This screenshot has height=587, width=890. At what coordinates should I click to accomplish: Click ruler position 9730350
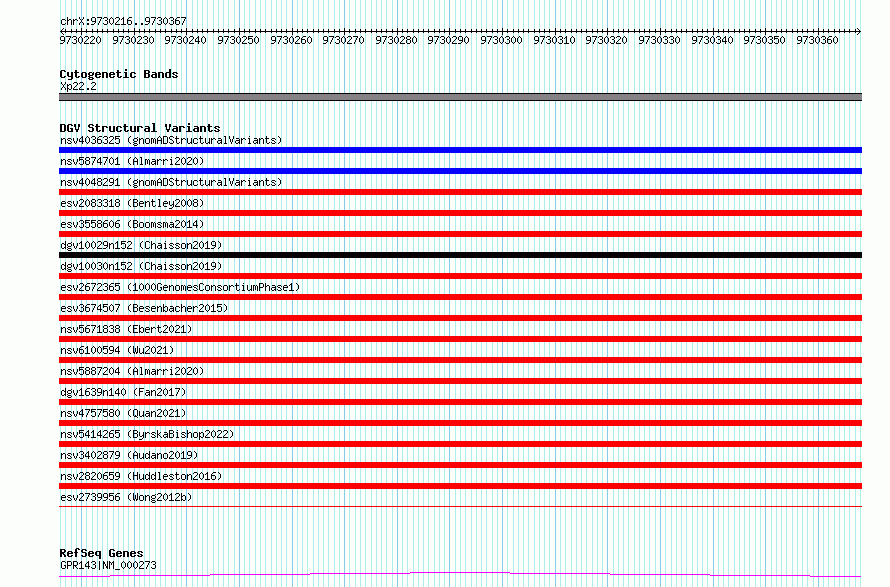click(x=764, y=40)
